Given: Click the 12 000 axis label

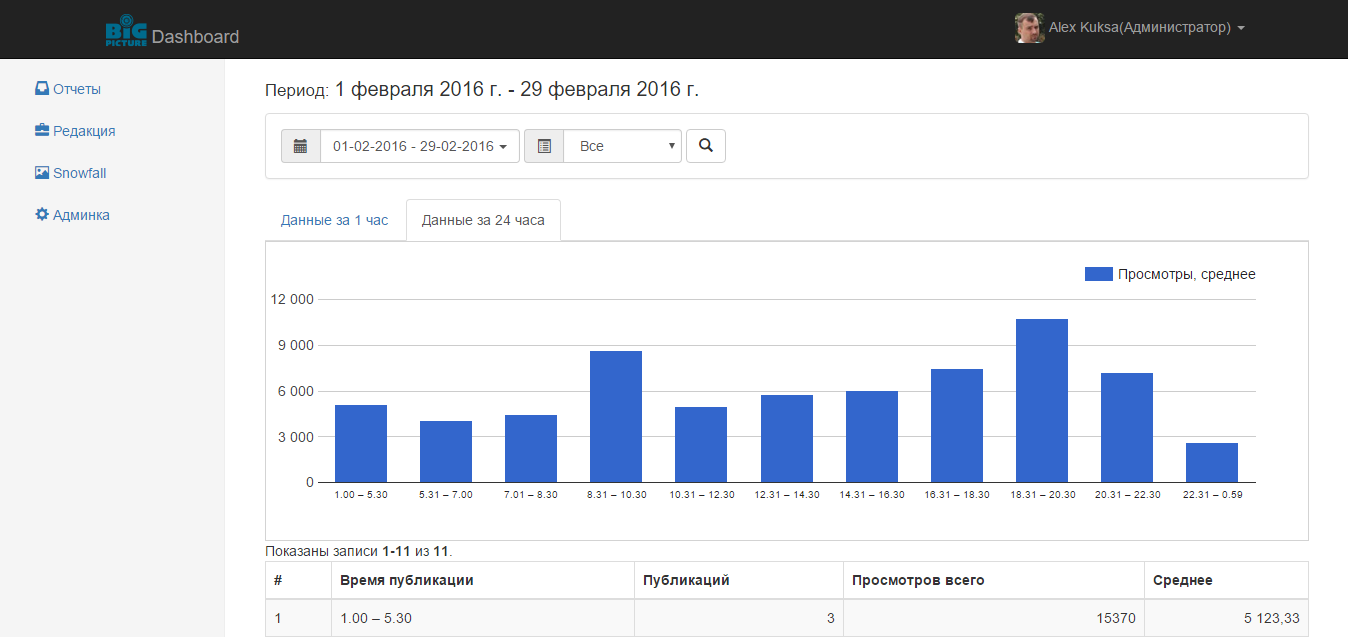Looking at the screenshot, I should 293,299.
